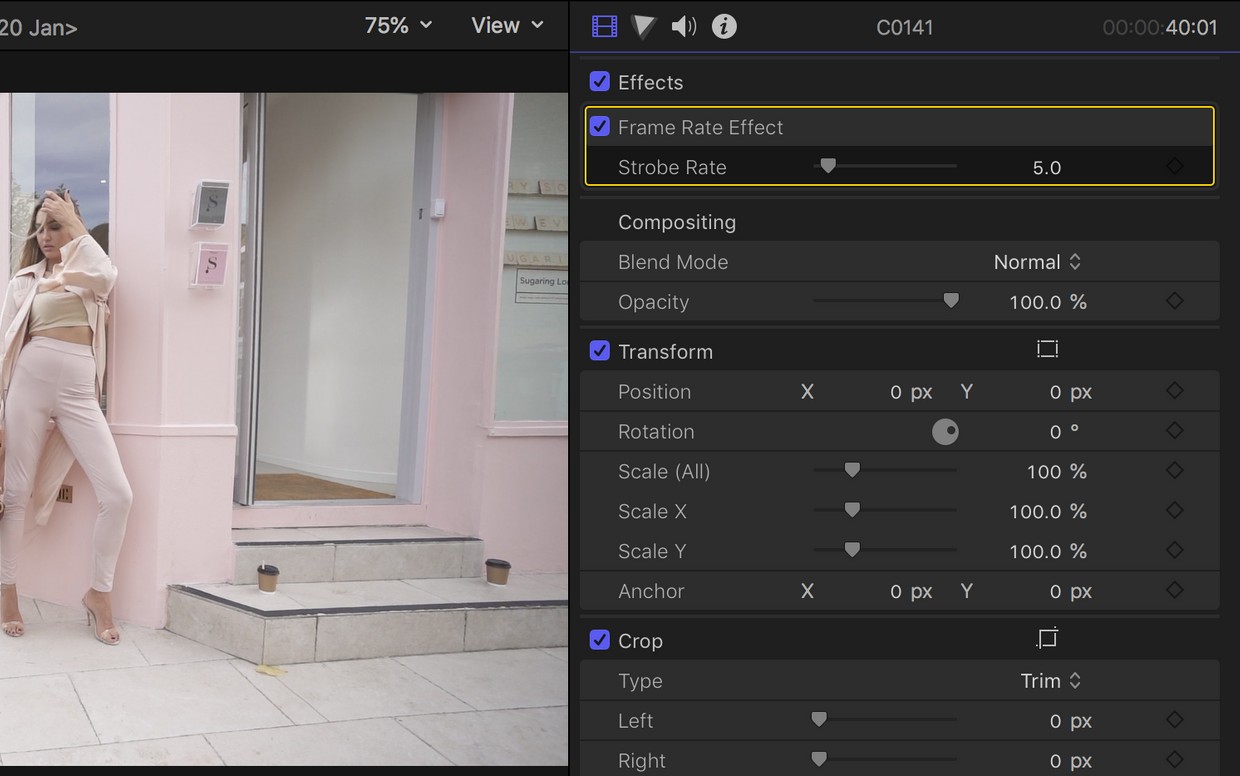Add keyframe for Rotation parameter
The image size is (1240, 776).
(x=1175, y=431)
